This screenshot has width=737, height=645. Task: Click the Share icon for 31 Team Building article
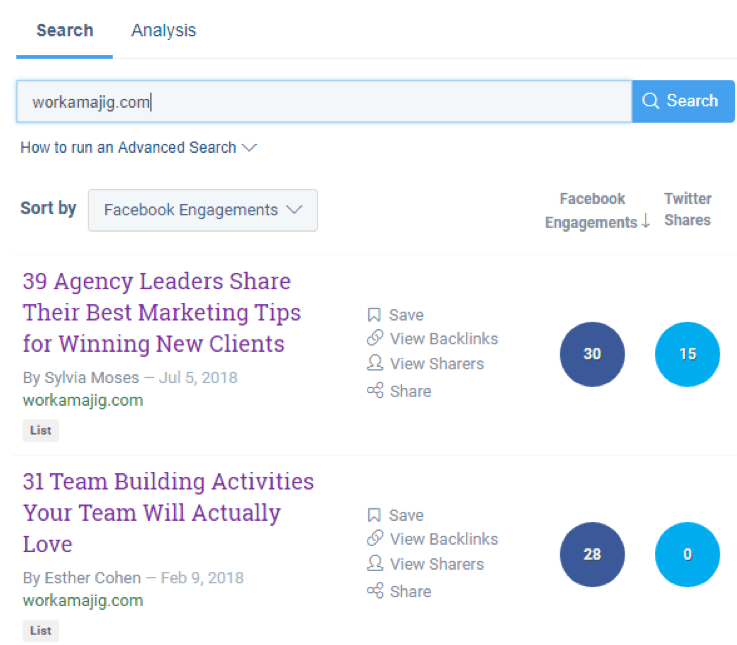(375, 591)
